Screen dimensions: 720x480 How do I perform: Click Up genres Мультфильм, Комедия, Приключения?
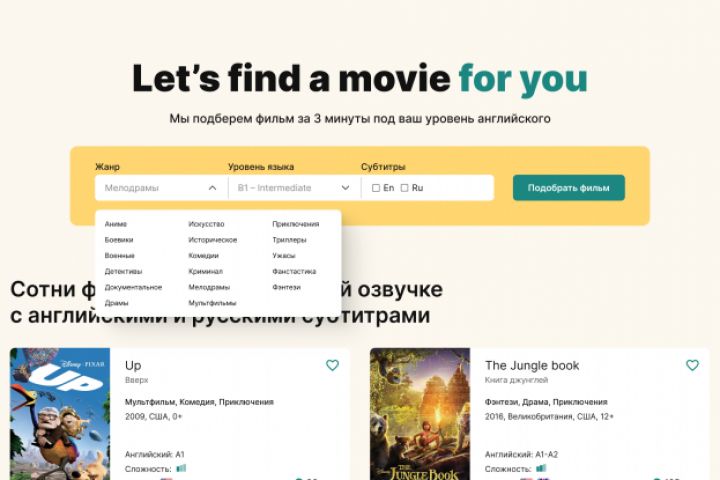(199, 402)
